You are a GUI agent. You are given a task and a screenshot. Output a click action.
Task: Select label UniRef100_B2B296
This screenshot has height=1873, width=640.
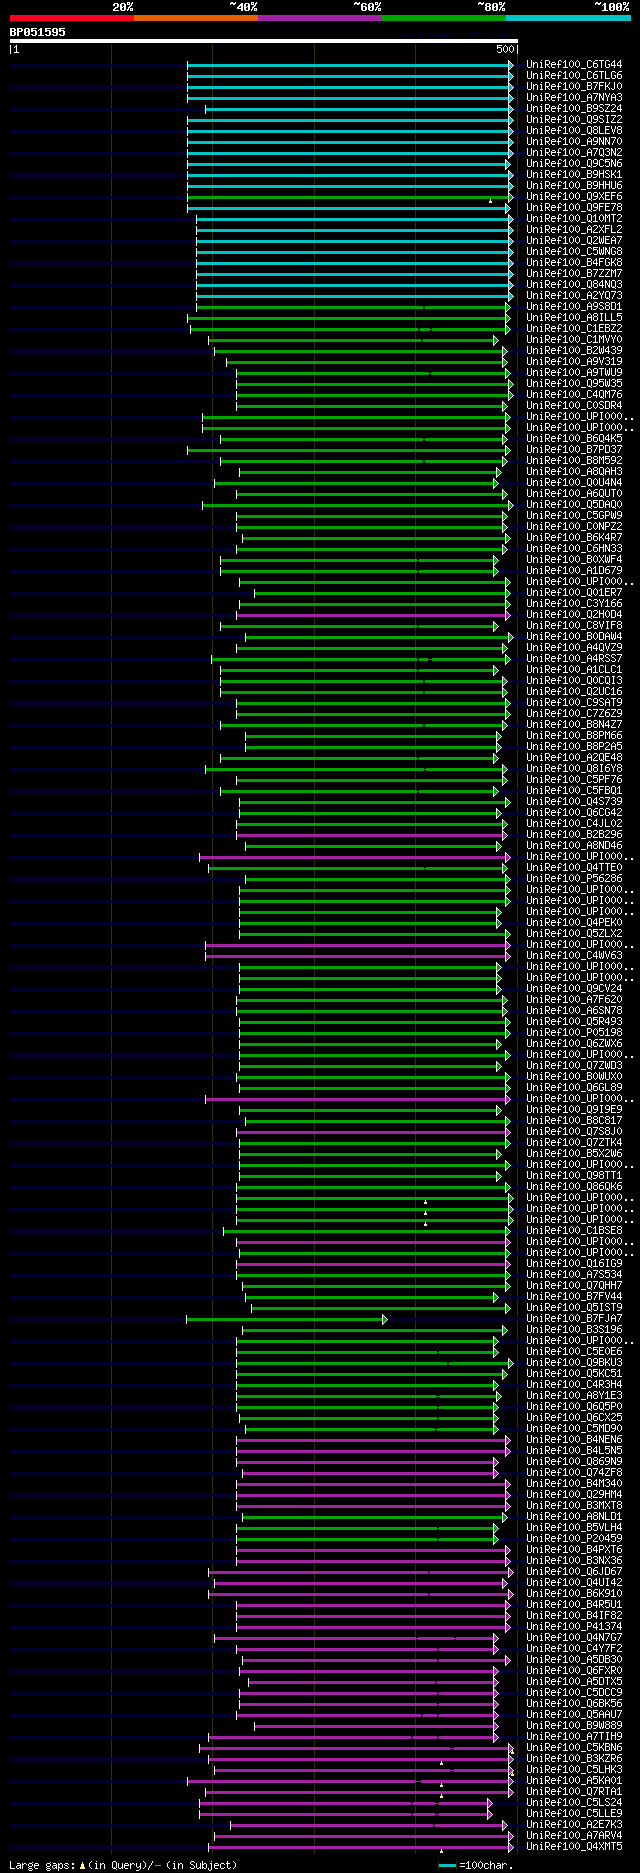tap(574, 835)
